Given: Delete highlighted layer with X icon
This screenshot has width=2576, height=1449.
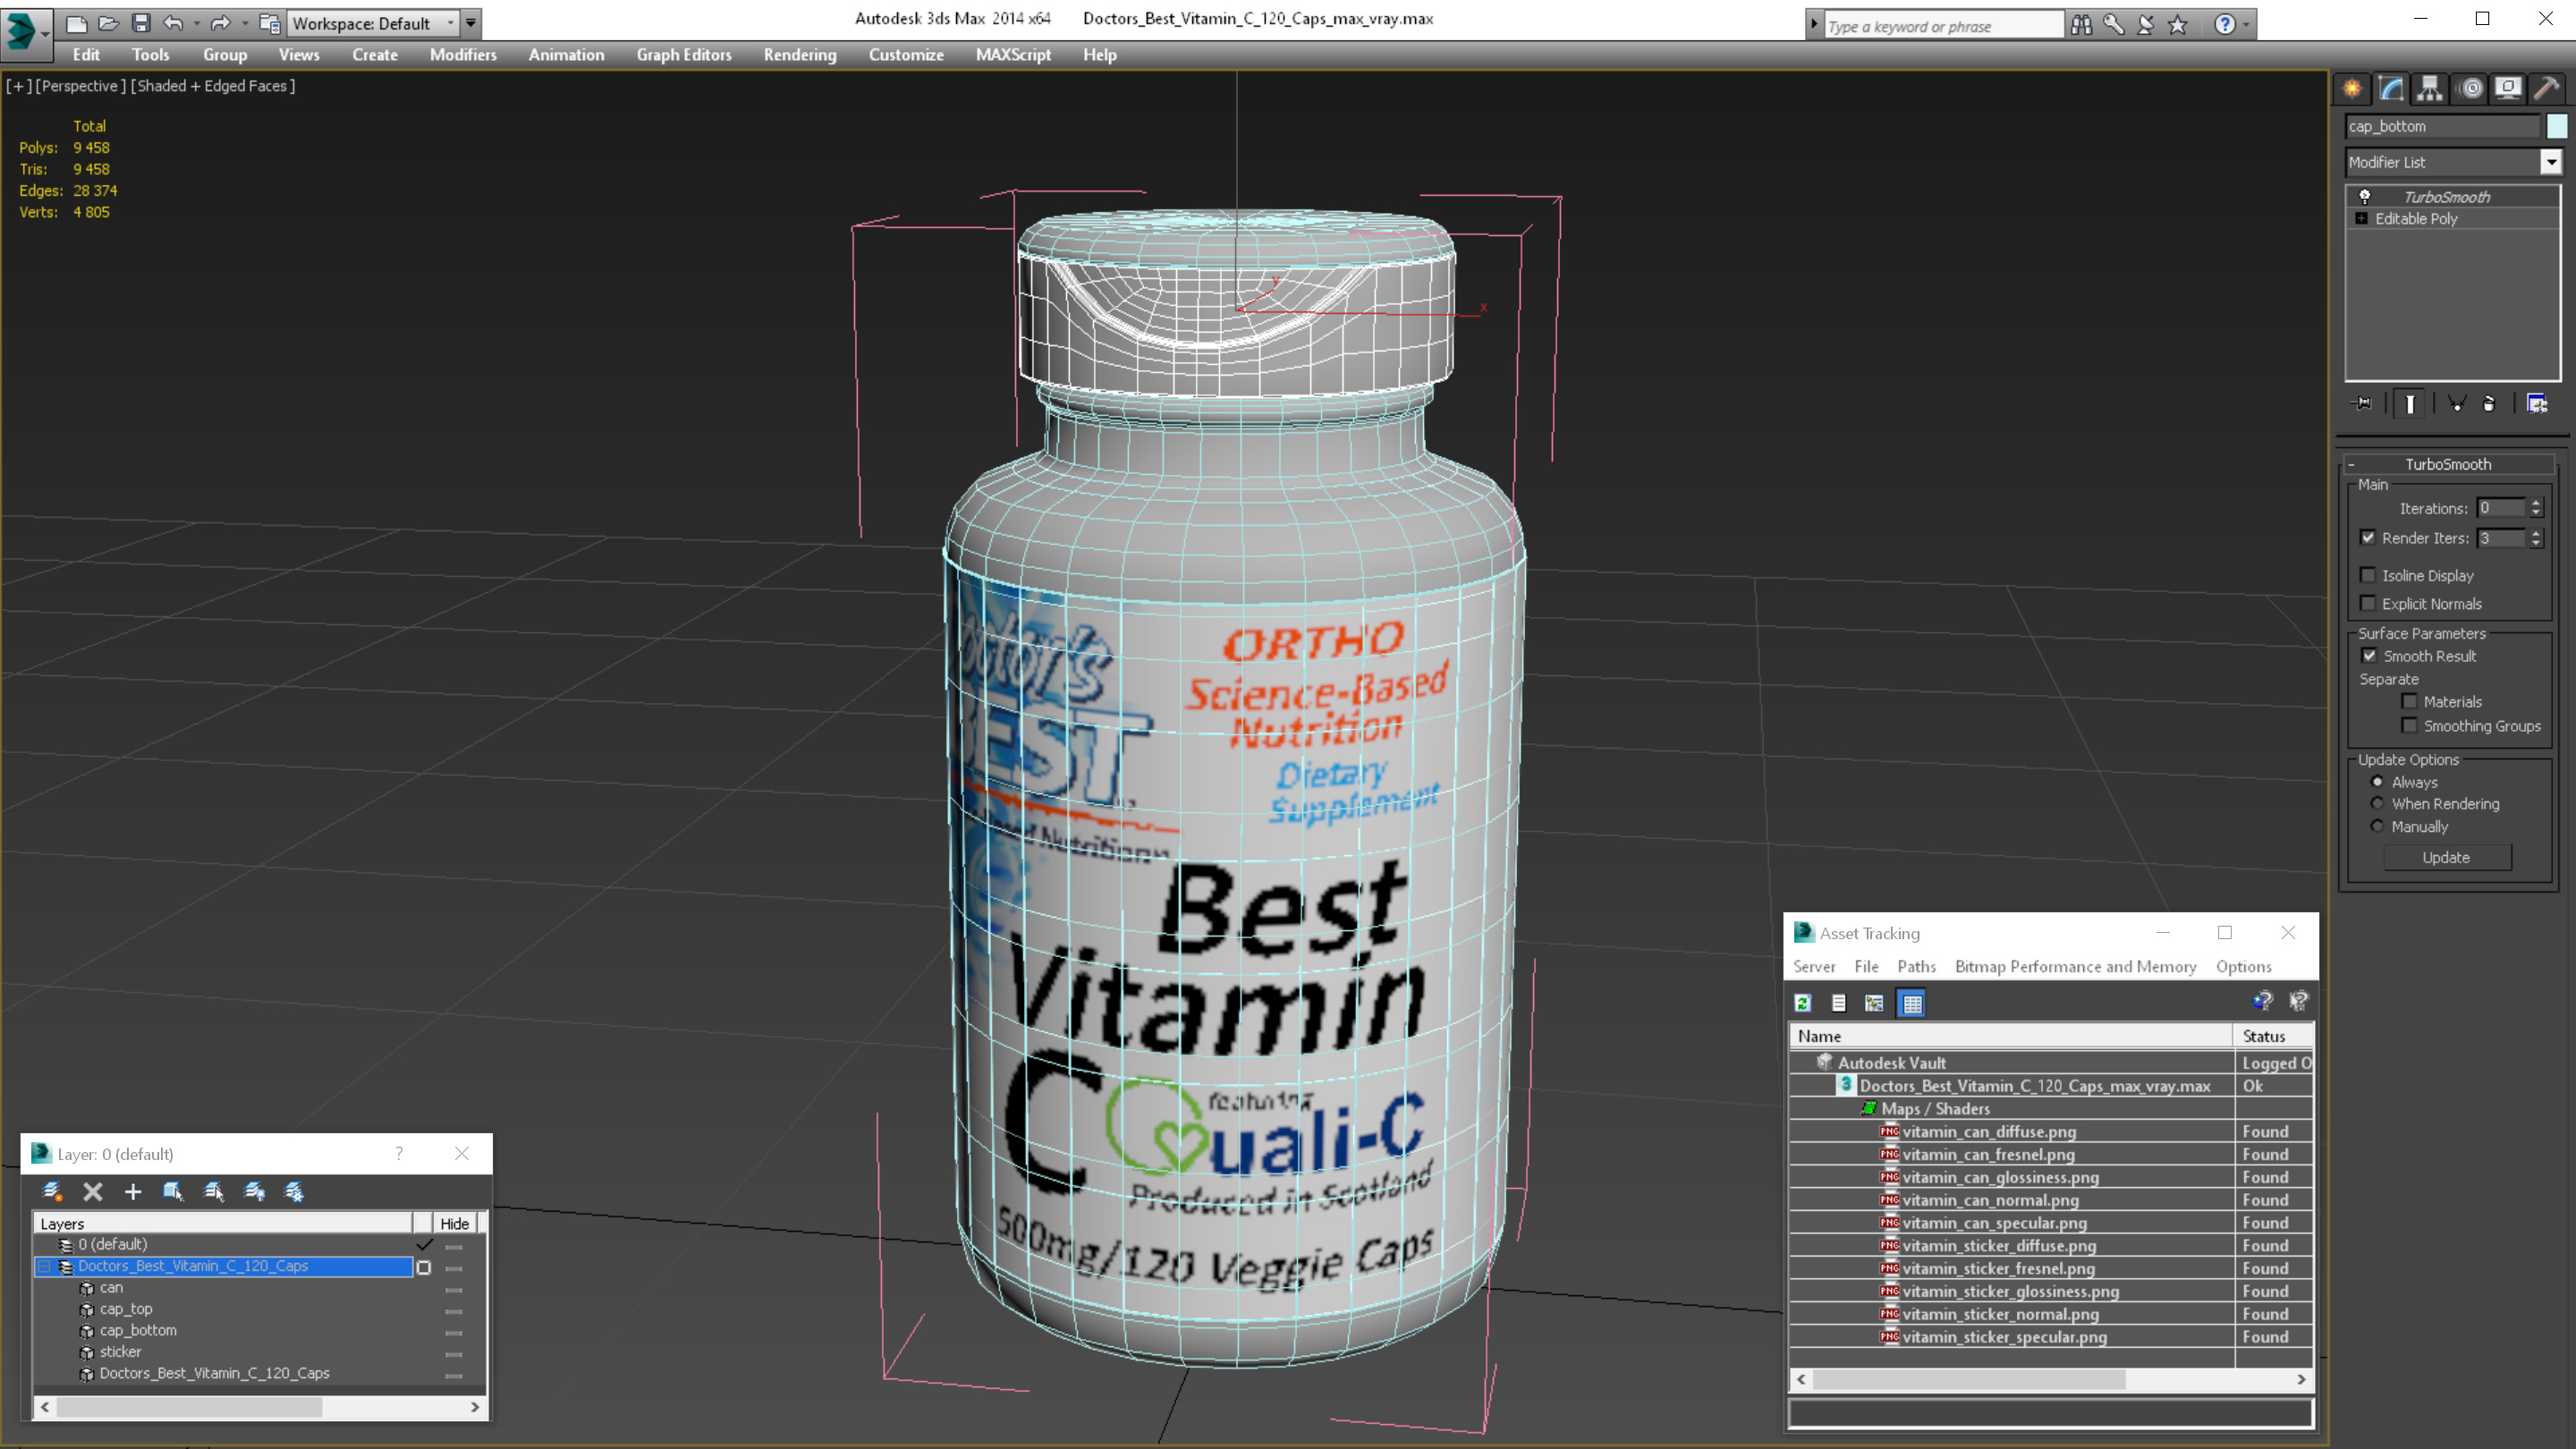Looking at the screenshot, I should click(x=93, y=1191).
